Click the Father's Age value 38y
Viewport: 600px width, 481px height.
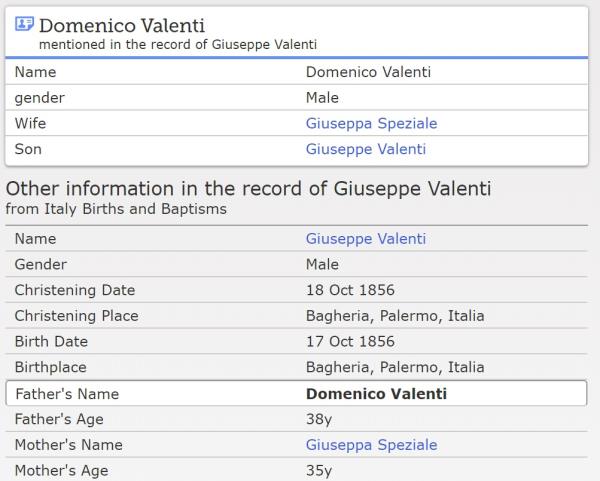pyautogui.click(x=319, y=420)
